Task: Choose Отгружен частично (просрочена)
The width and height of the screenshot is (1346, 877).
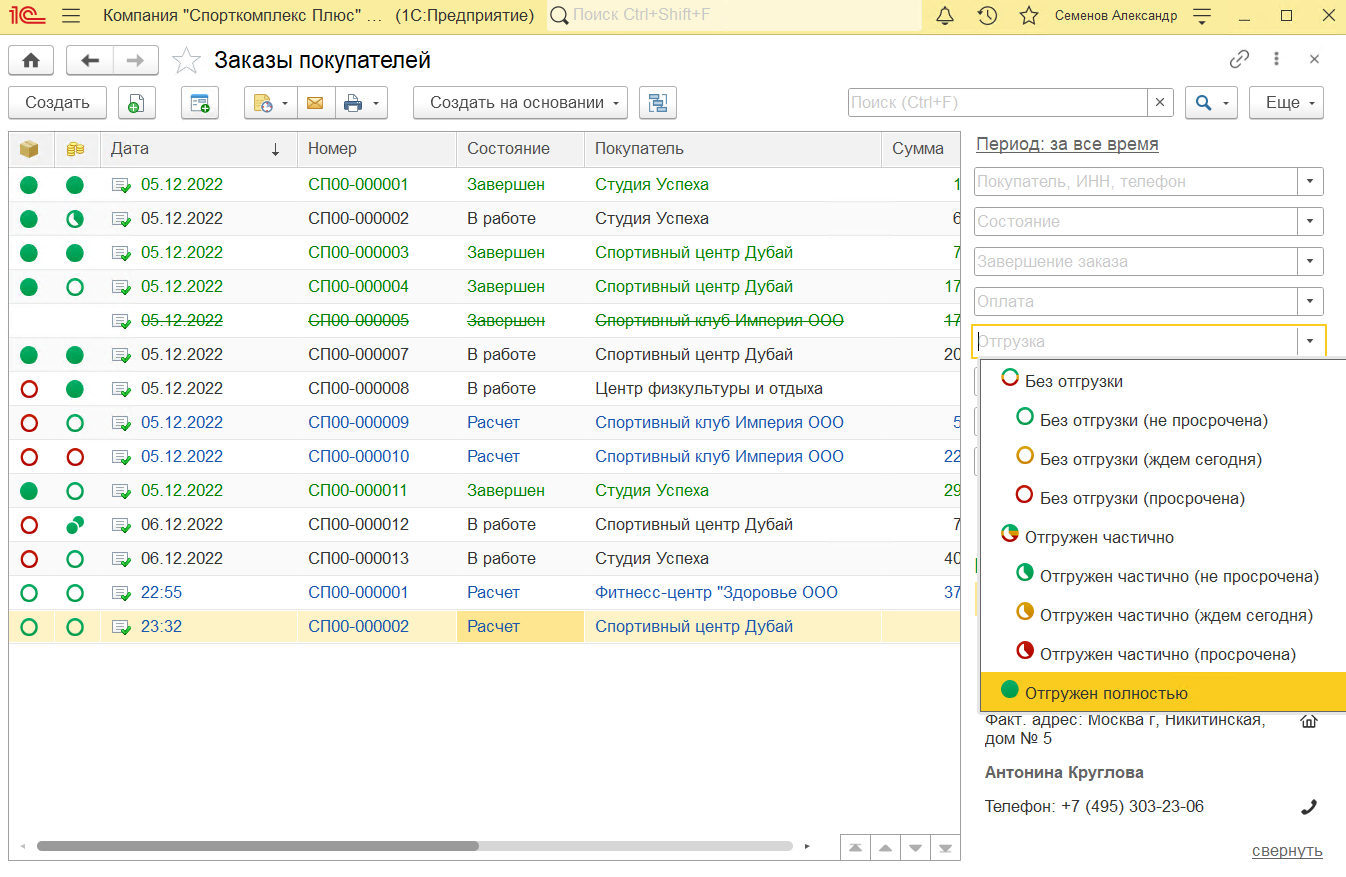Action: [x=1163, y=654]
